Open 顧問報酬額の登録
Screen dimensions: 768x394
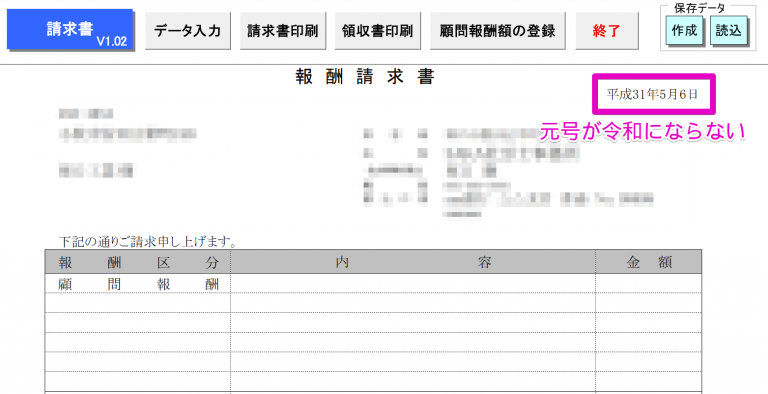click(x=498, y=31)
